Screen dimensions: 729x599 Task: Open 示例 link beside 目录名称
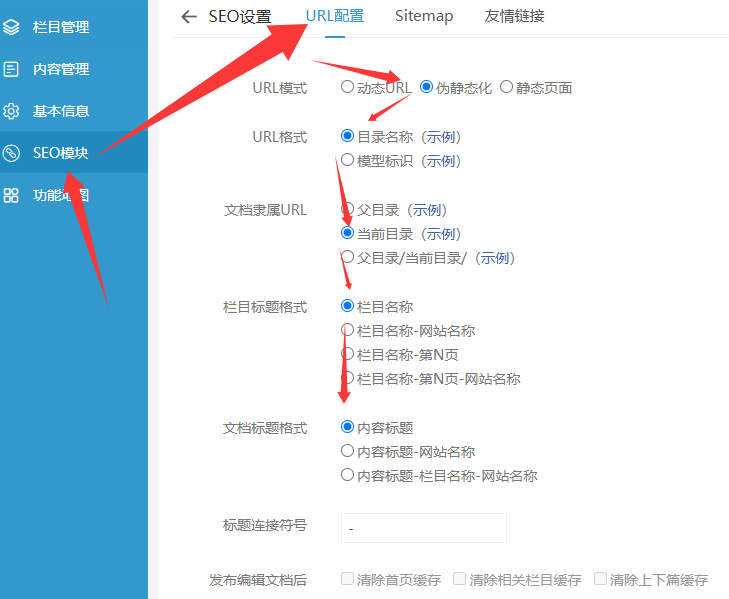441,137
